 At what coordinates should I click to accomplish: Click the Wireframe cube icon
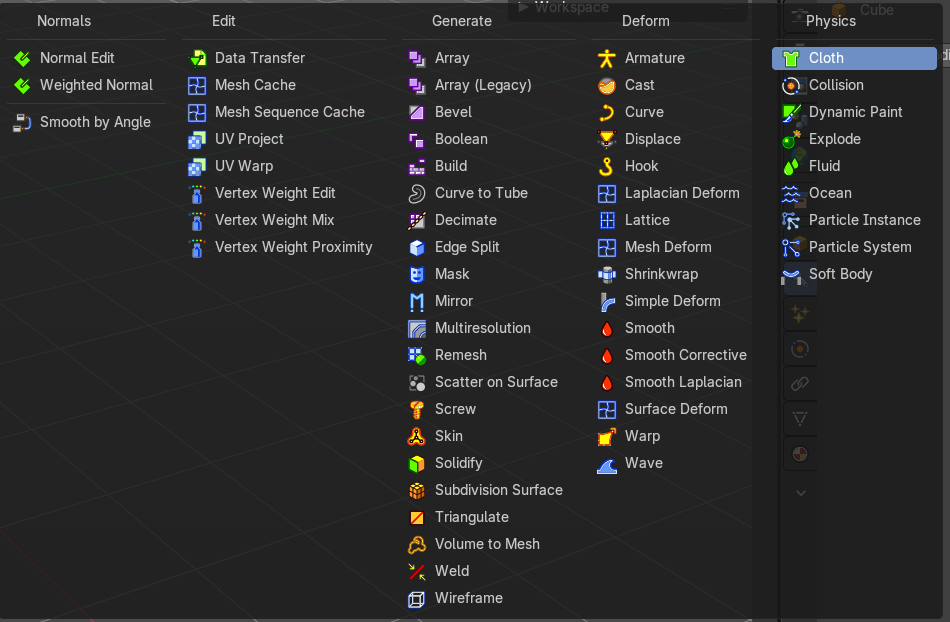click(x=417, y=598)
